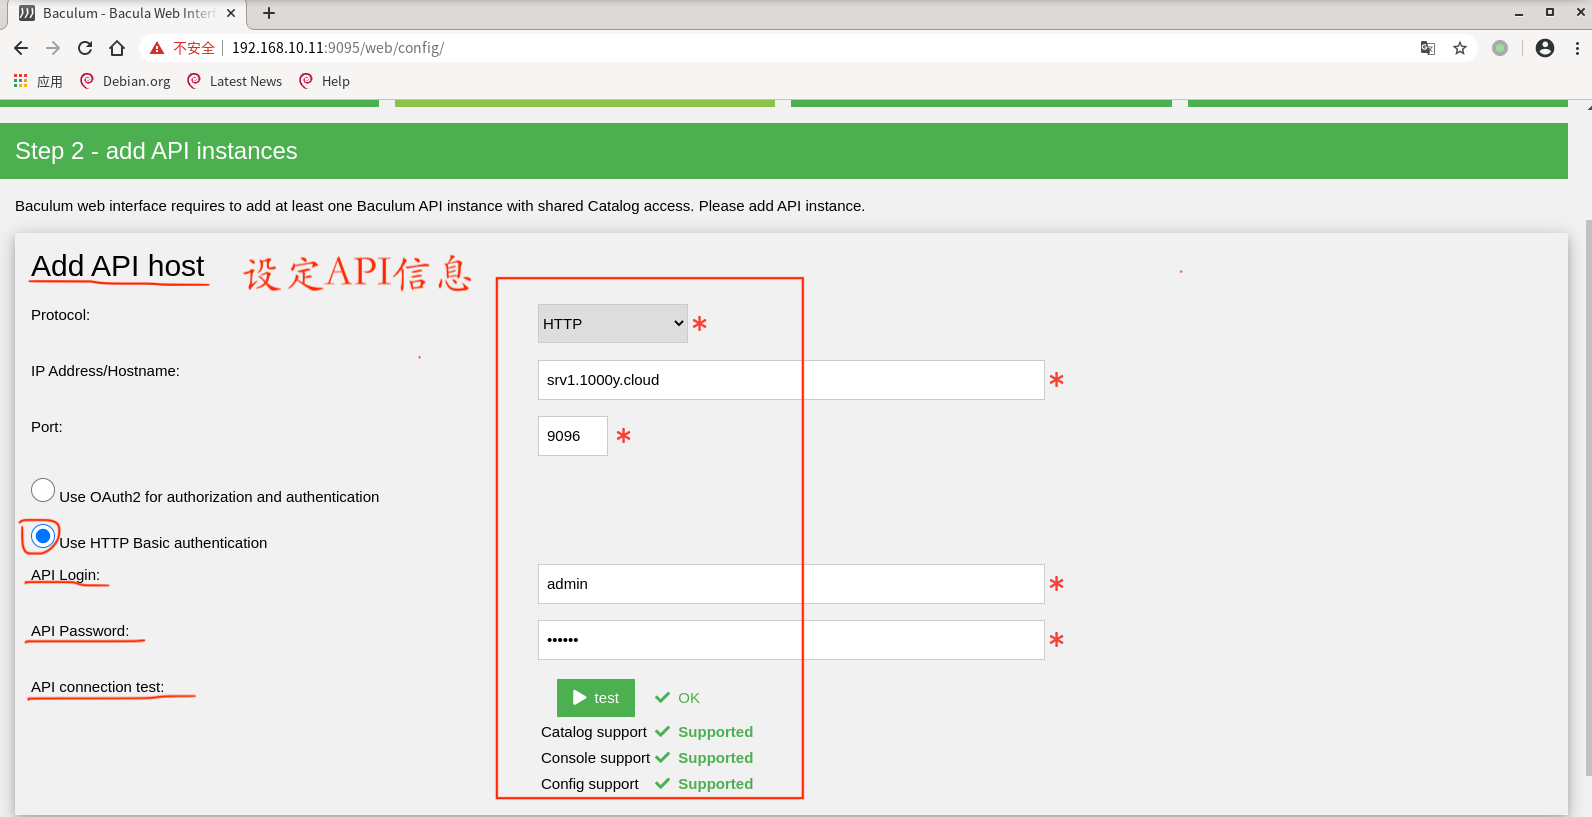Run the API connection test button

[595, 698]
